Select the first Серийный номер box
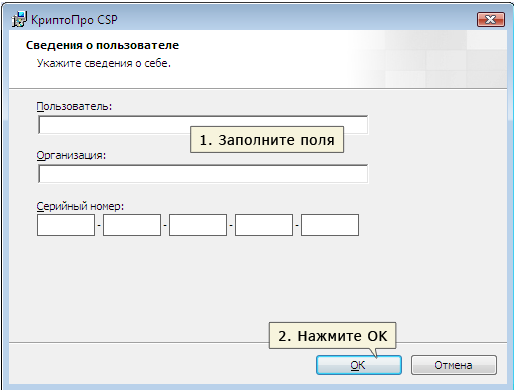The image size is (515, 390). click(66, 225)
